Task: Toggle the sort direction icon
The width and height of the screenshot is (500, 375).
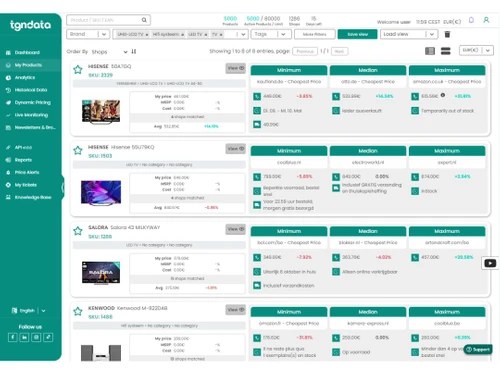Action: pos(134,51)
